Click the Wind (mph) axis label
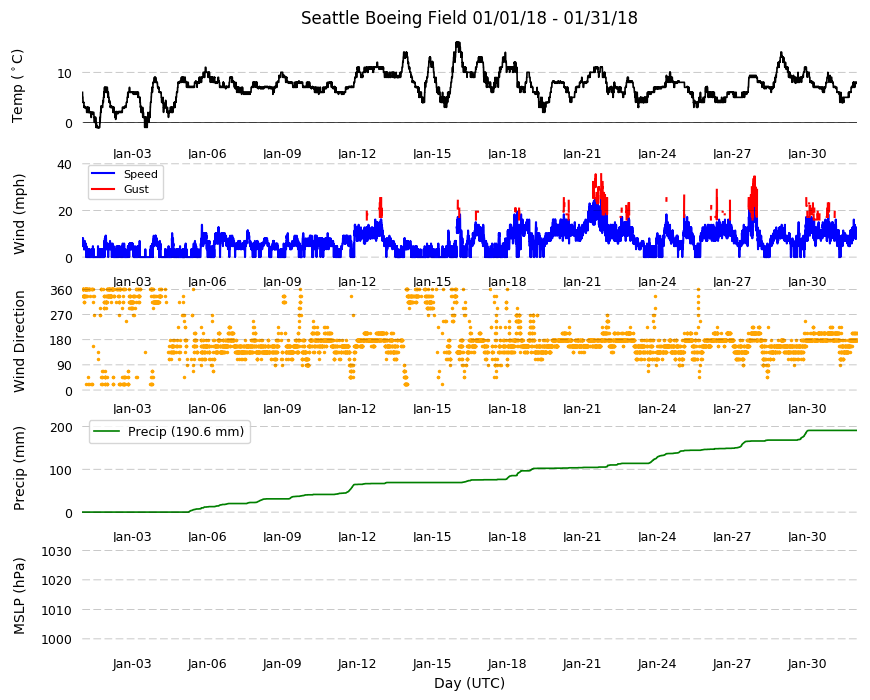Screen dimensions: 870x700 pos(19,214)
